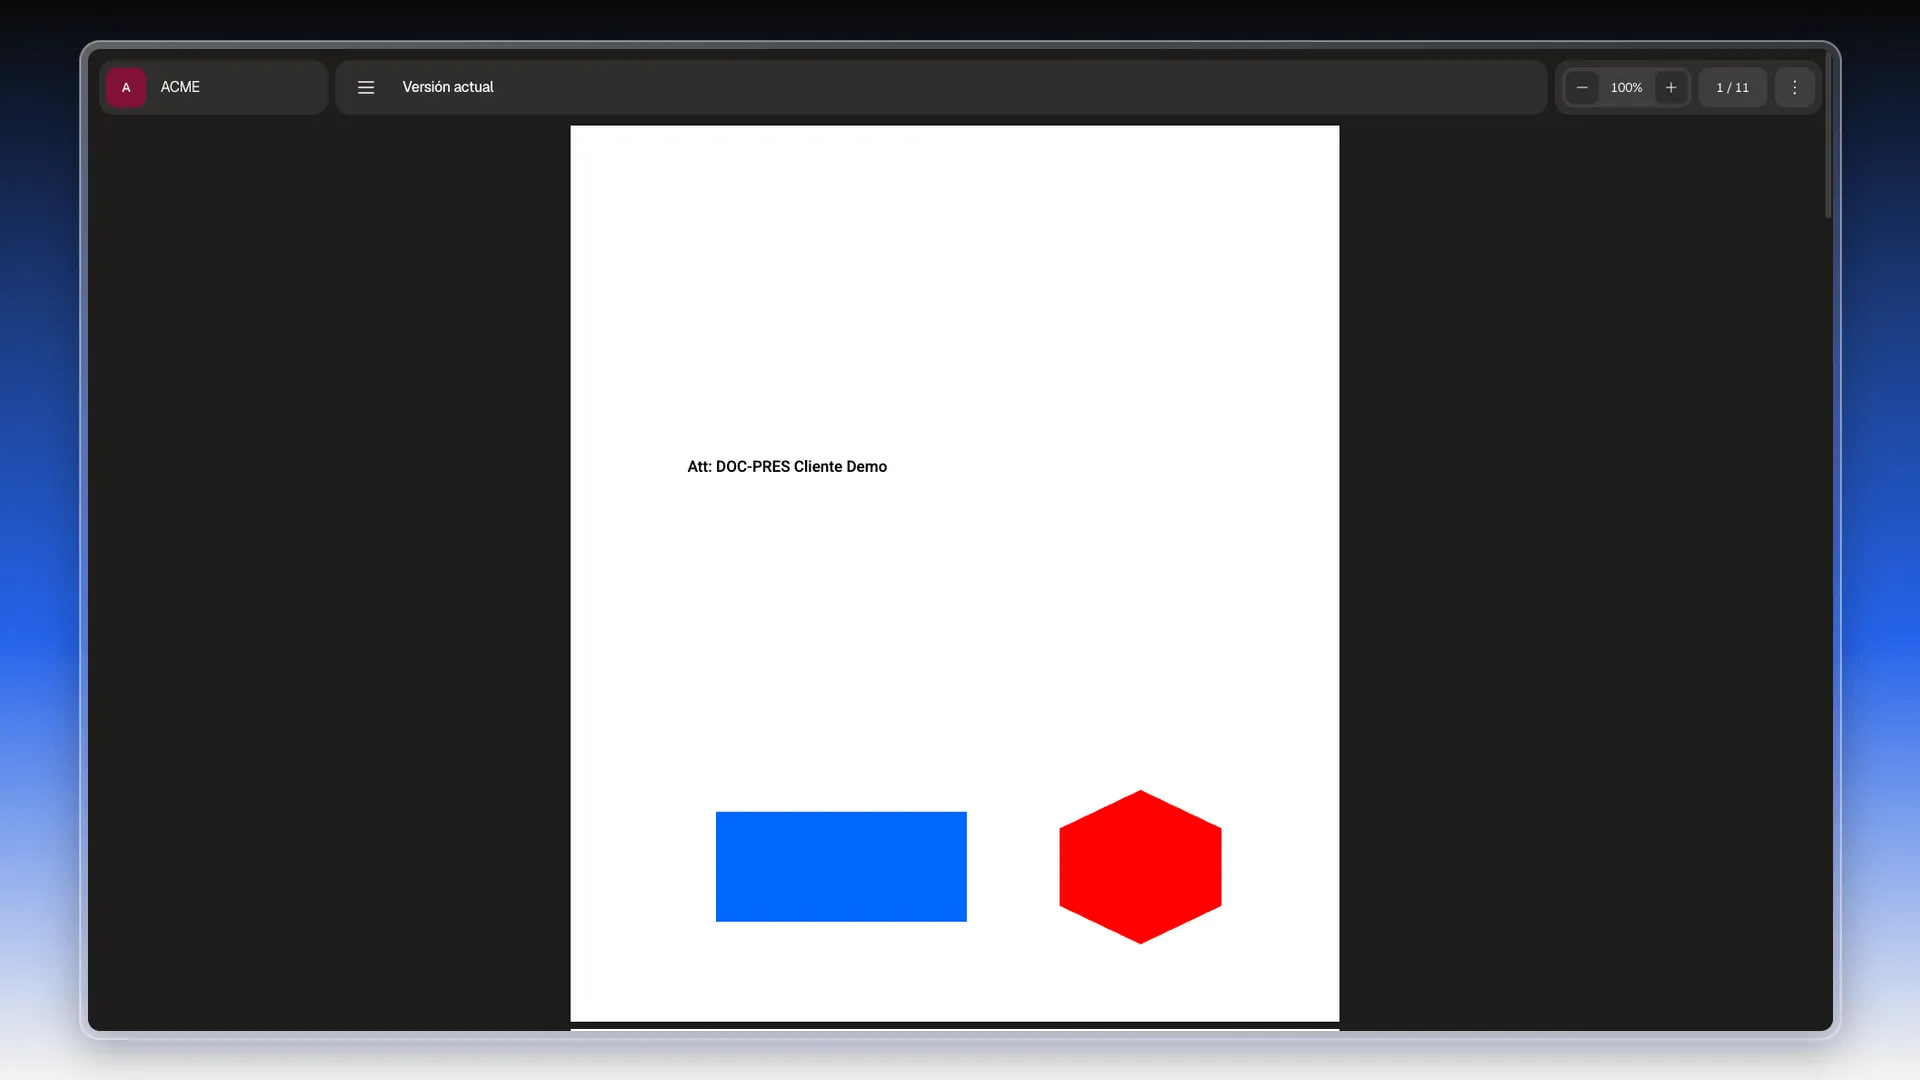Click the Versión actual title
1920x1080 pixels.
tap(448, 87)
